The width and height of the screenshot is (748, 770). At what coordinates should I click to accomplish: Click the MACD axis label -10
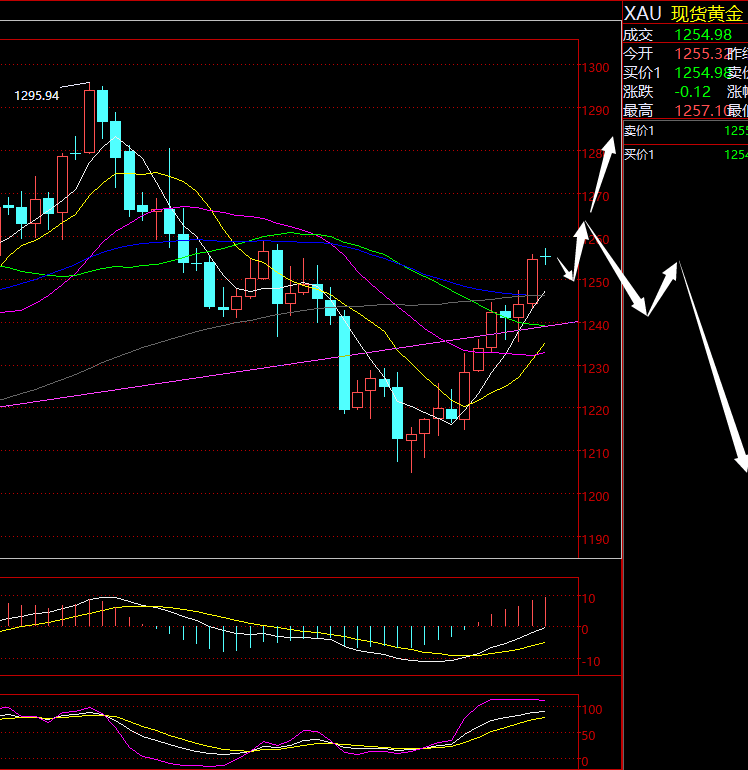point(591,661)
